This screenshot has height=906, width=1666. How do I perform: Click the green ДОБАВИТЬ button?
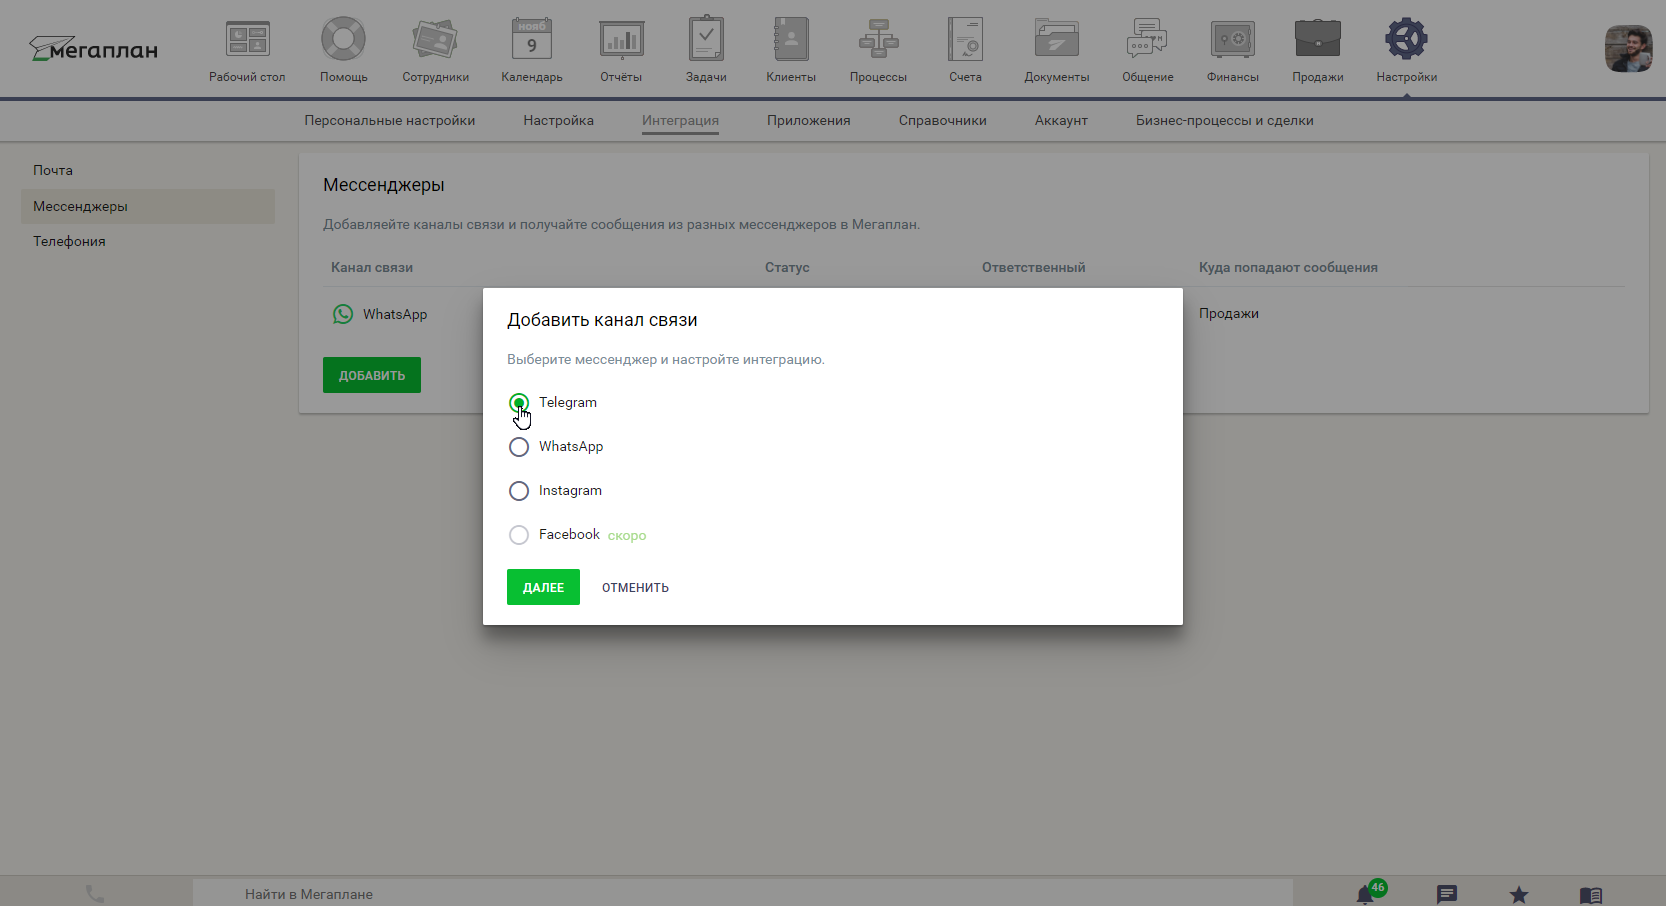372,375
